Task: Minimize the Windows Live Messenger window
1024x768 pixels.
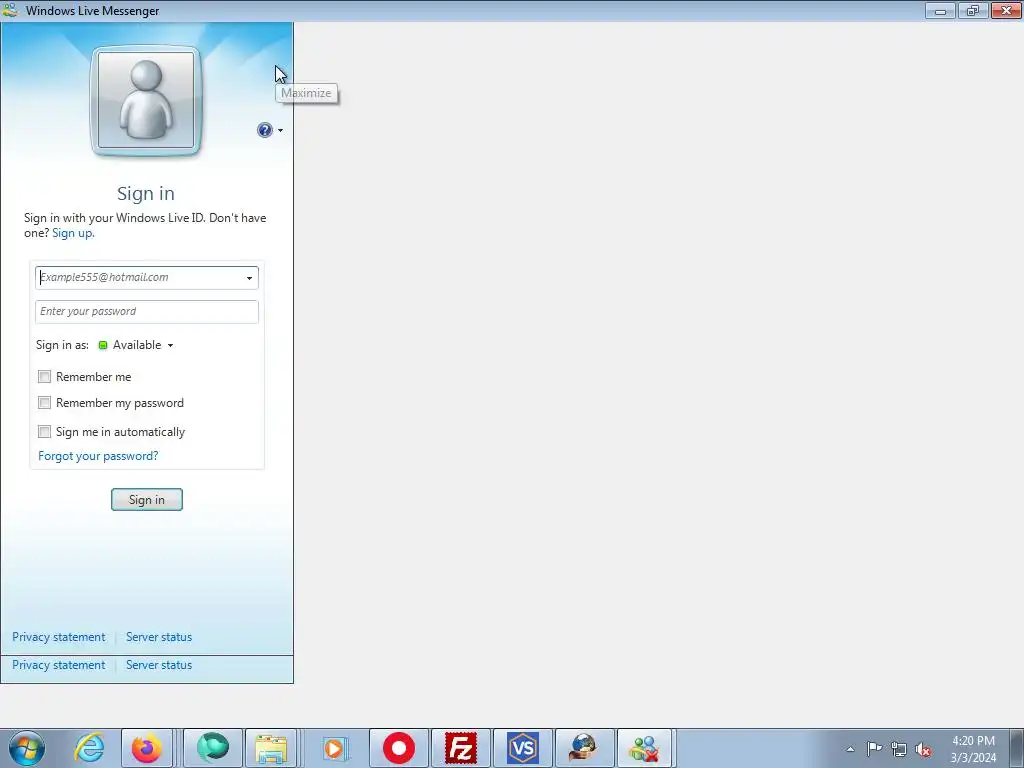Action: 940,10
